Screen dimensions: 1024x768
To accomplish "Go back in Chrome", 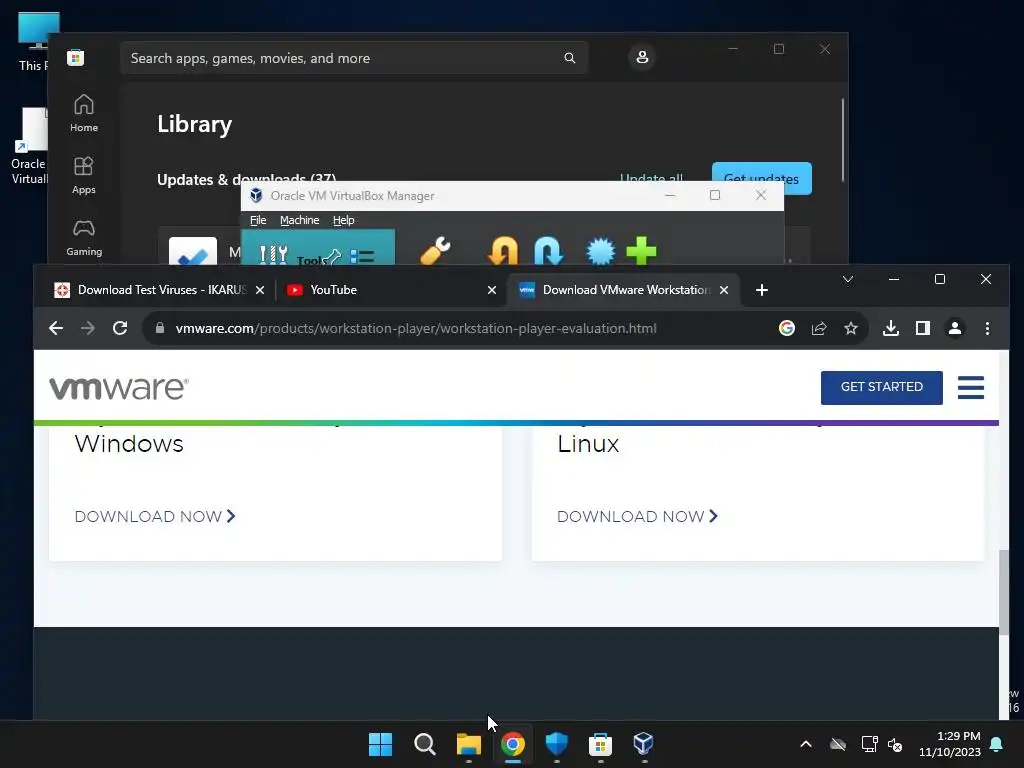I will [56, 328].
